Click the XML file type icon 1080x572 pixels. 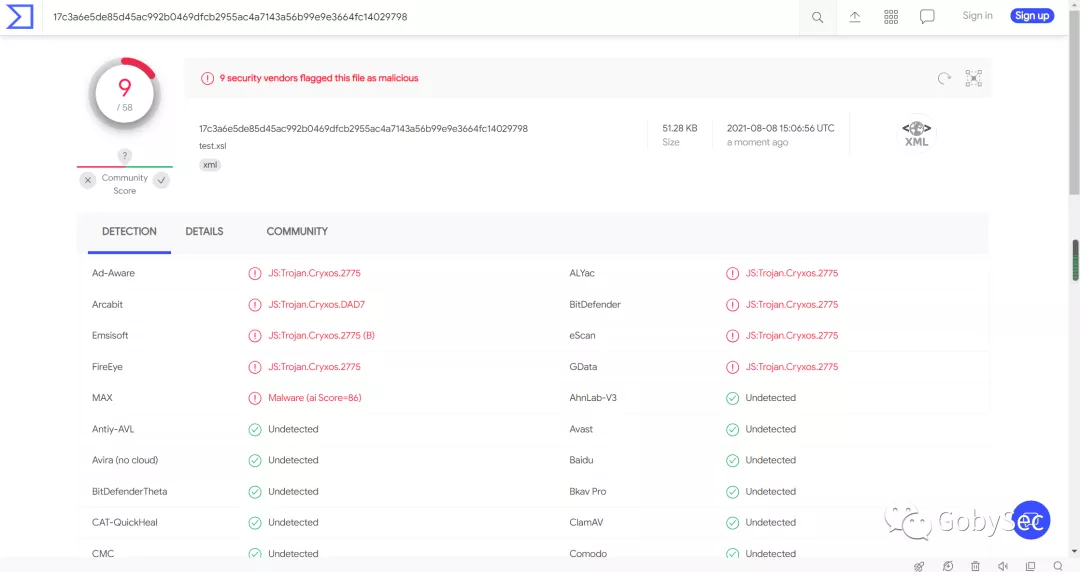point(917,133)
